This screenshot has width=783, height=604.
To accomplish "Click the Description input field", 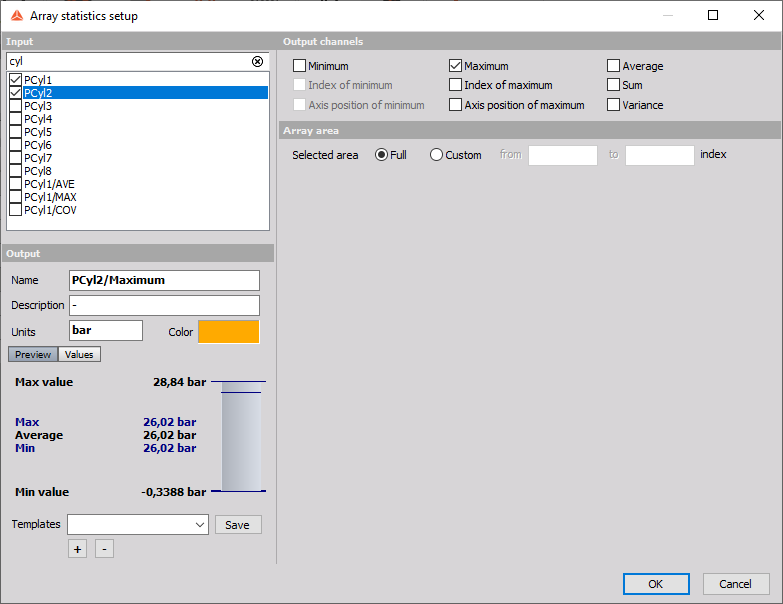I will tap(164, 305).
